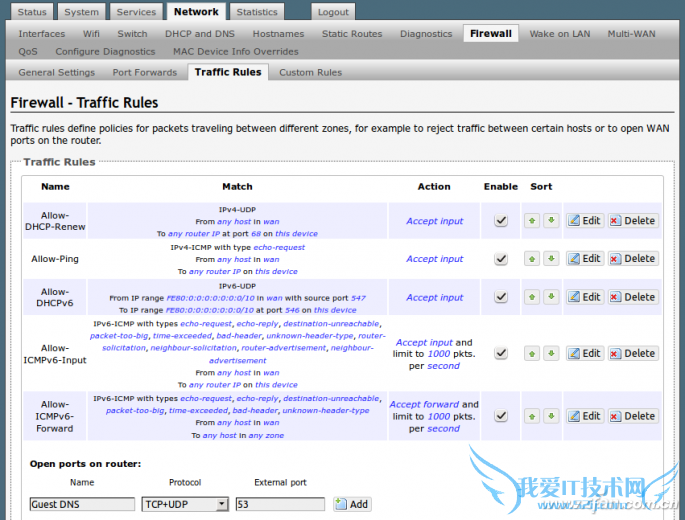Image resolution: width=685 pixels, height=520 pixels.
Task: Open the Status top-level tab
Action: [32, 12]
